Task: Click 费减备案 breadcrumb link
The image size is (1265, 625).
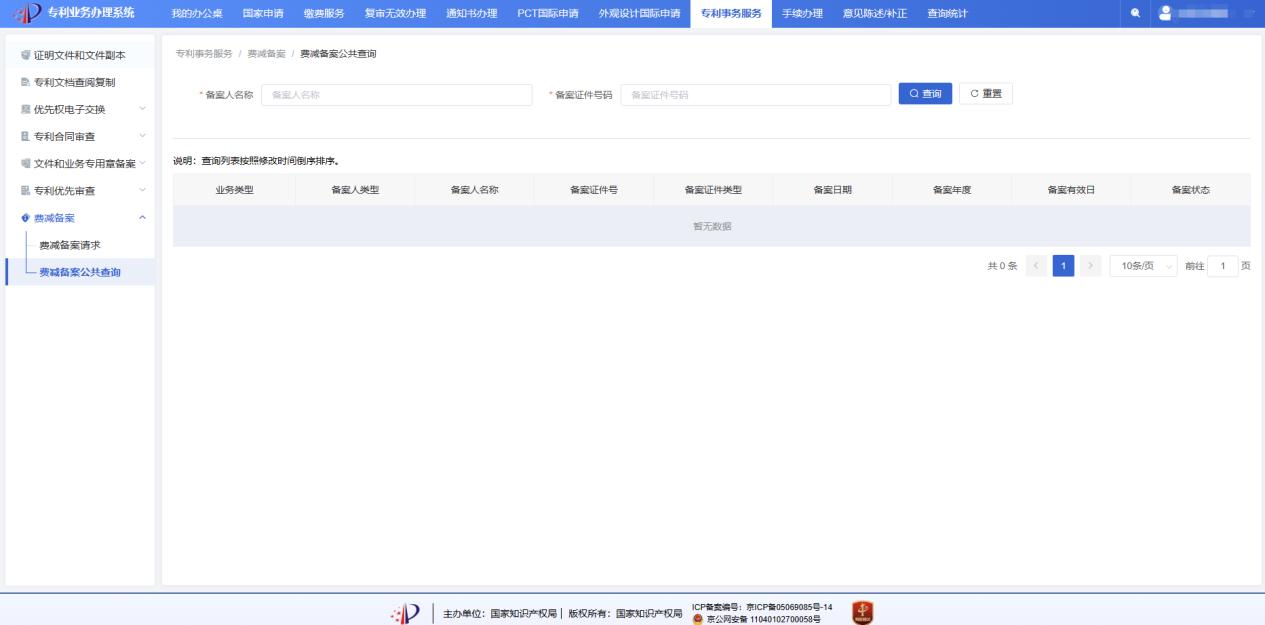Action: pyautogui.click(x=266, y=53)
